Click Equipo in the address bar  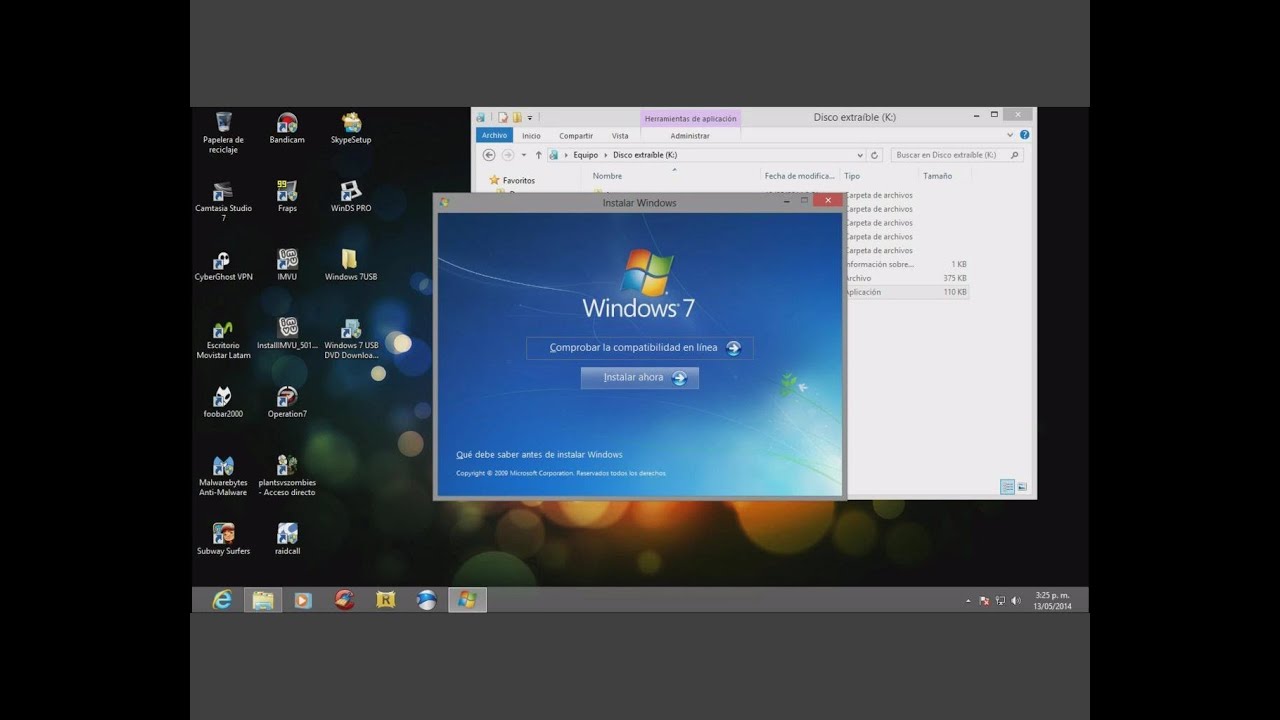[x=585, y=155]
